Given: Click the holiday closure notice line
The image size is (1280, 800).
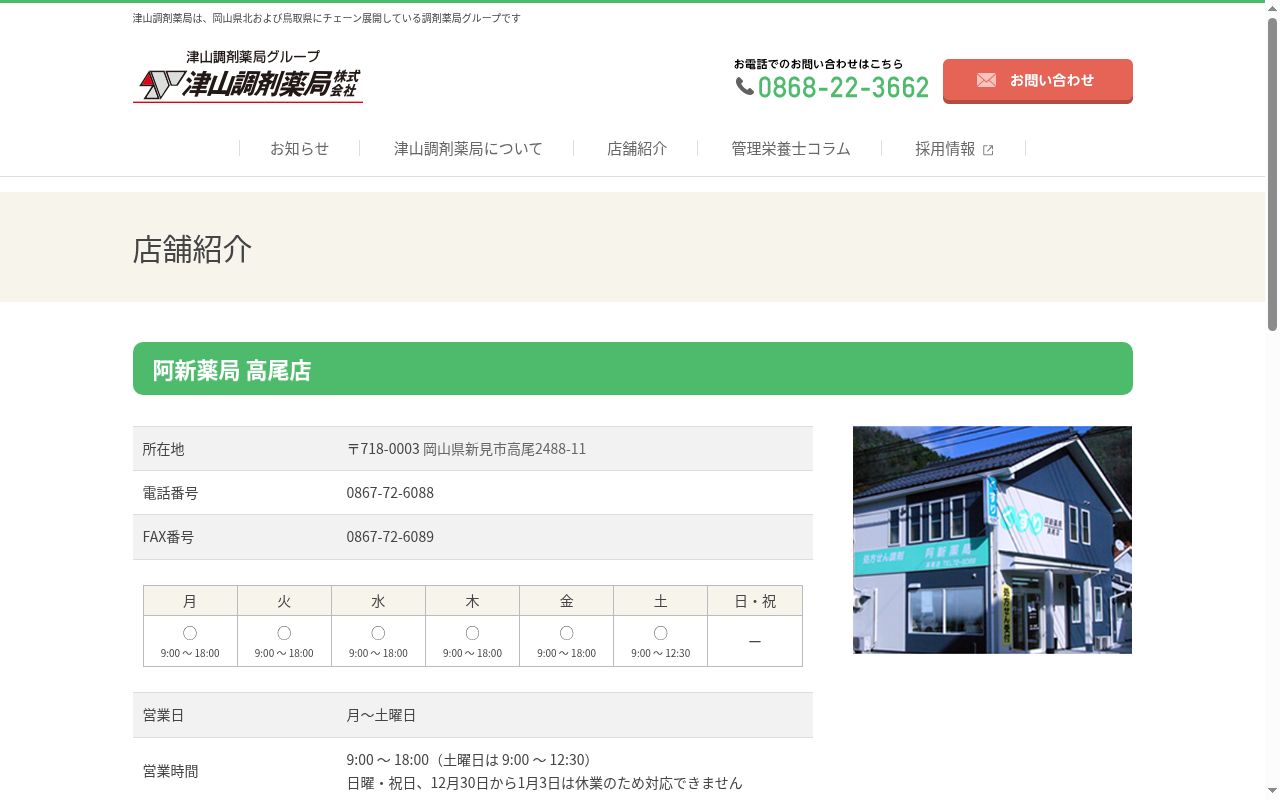Looking at the screenshot, I should [x=545, y=783].
